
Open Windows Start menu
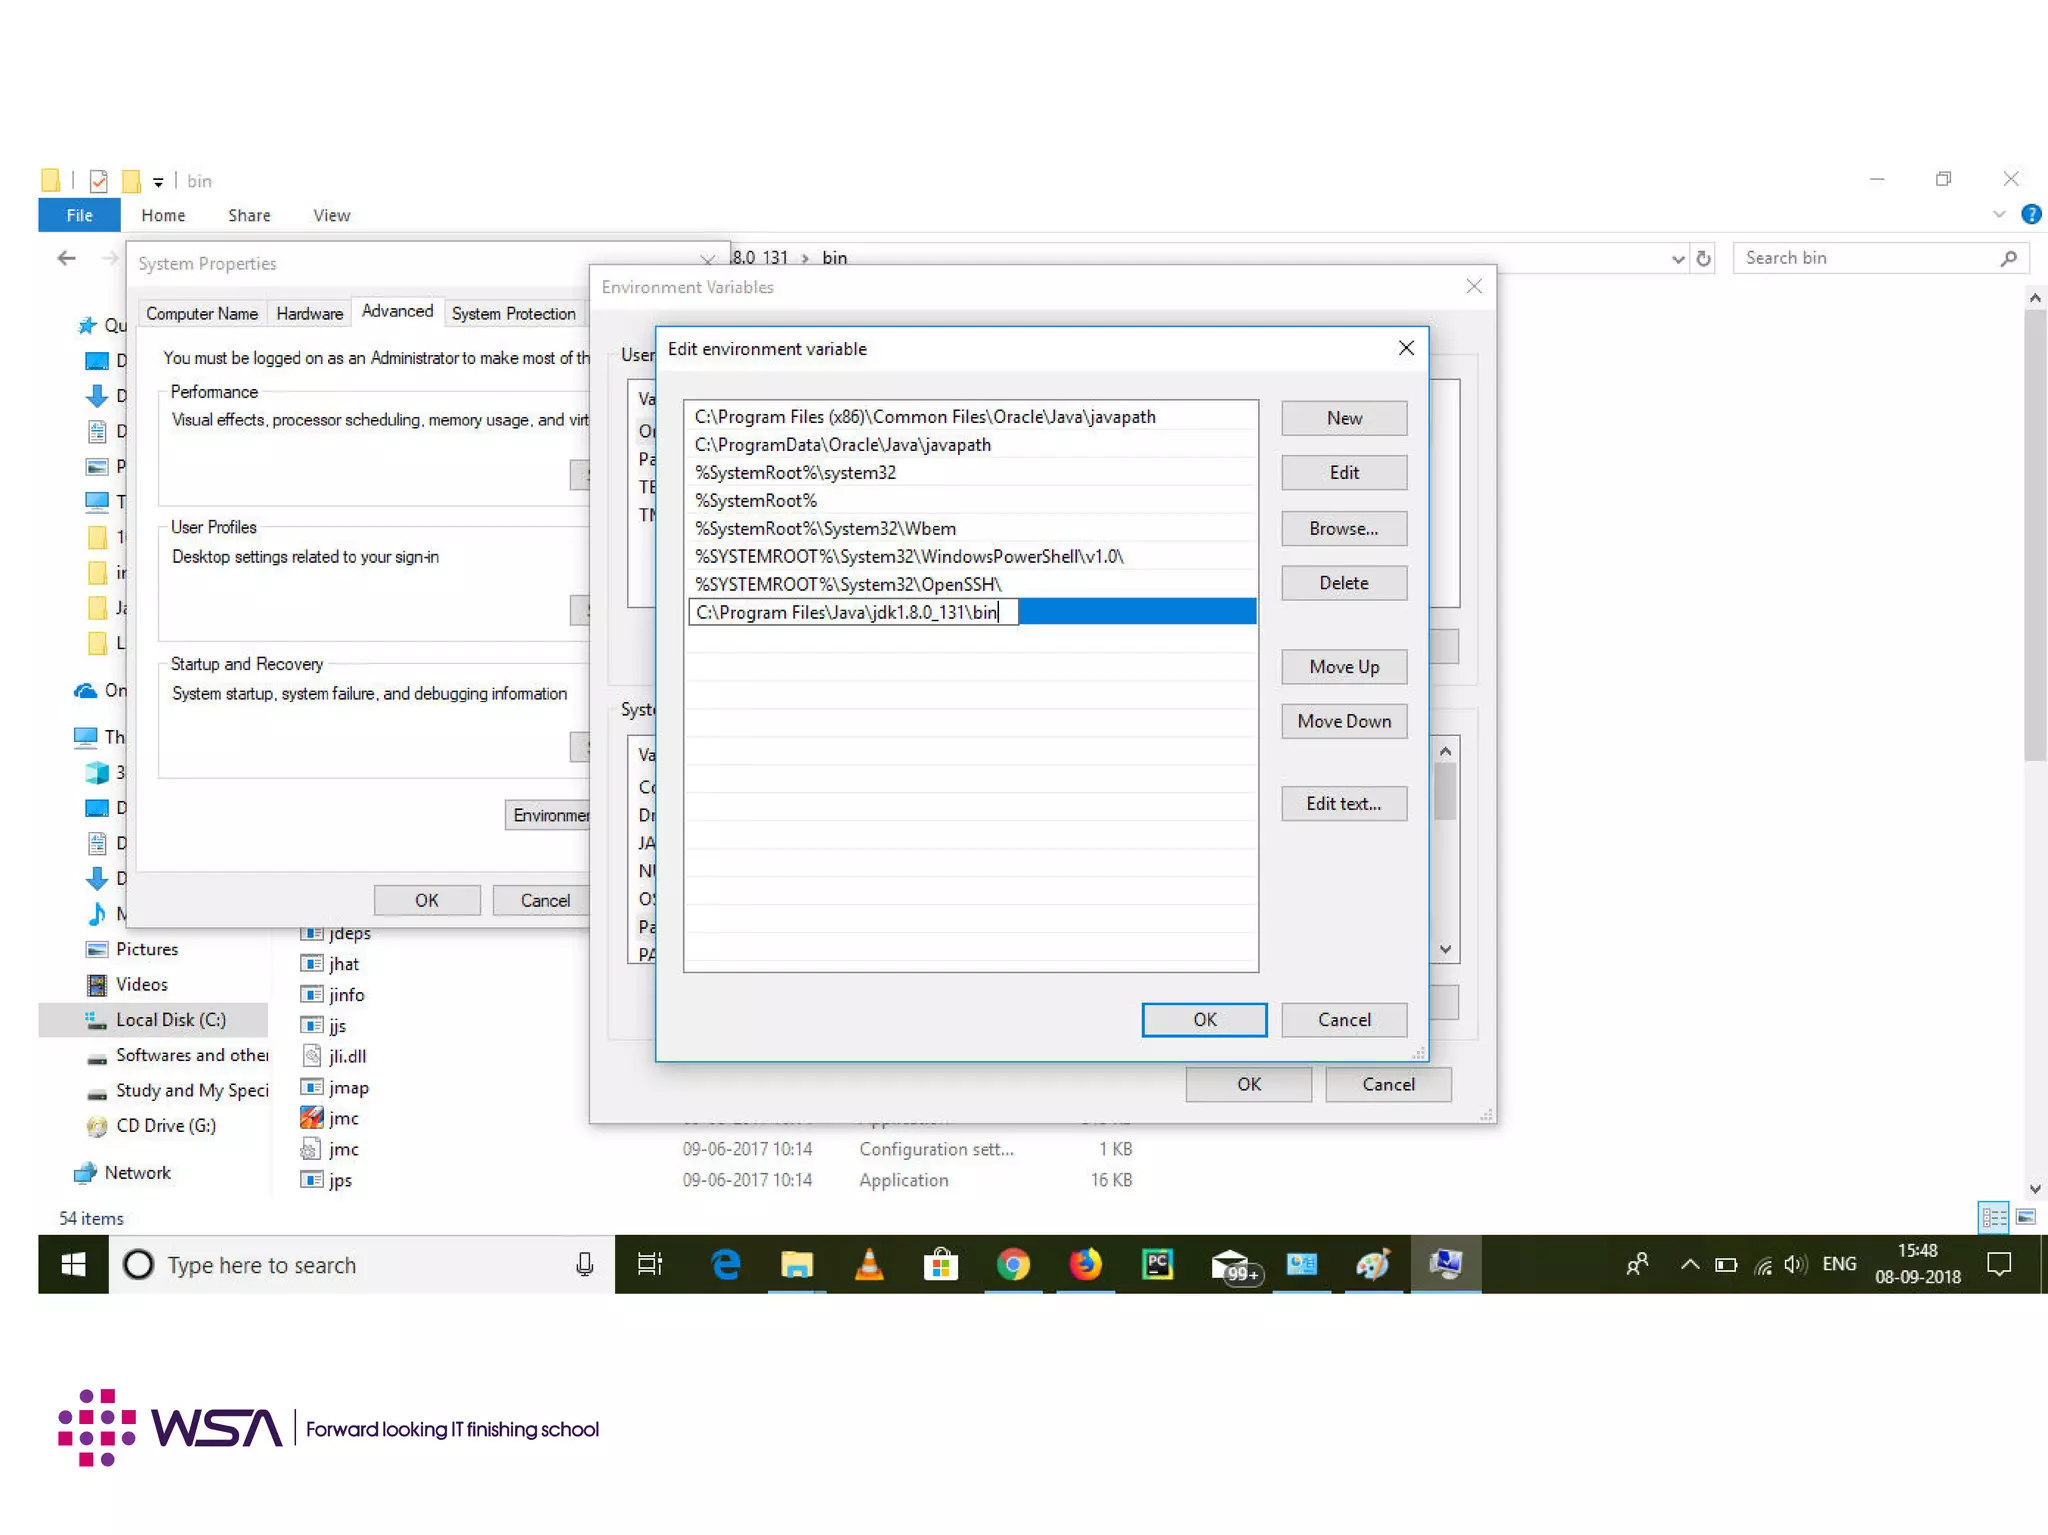coord(73,1264)
